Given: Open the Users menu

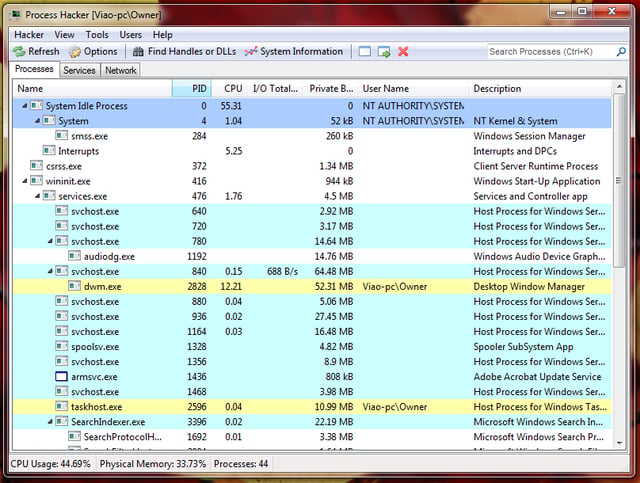Looking at the screenshot, I should click(x=131, y=35).
